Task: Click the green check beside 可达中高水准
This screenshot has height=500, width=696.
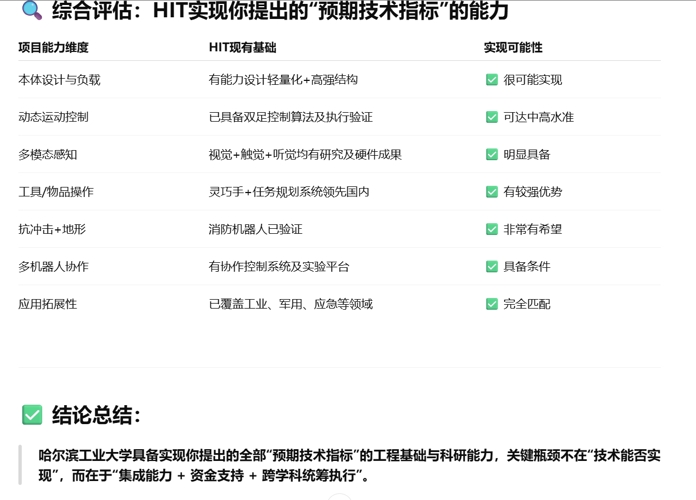Action: 492,117
